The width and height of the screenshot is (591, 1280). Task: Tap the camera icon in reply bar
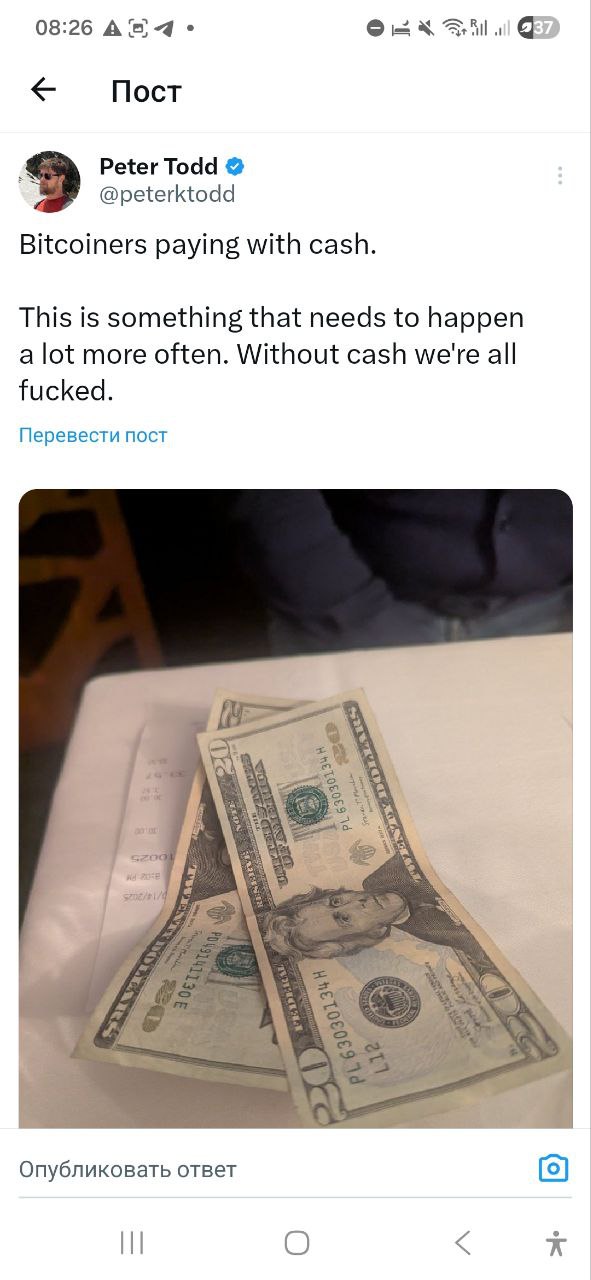[553, 1168]
